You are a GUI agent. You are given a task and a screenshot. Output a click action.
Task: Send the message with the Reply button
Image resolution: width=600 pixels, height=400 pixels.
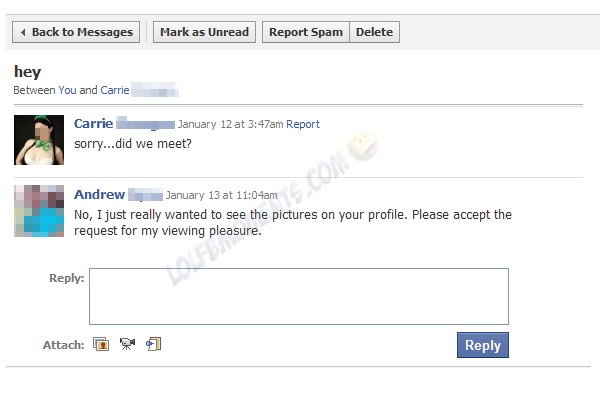click(x=482, y=345)
